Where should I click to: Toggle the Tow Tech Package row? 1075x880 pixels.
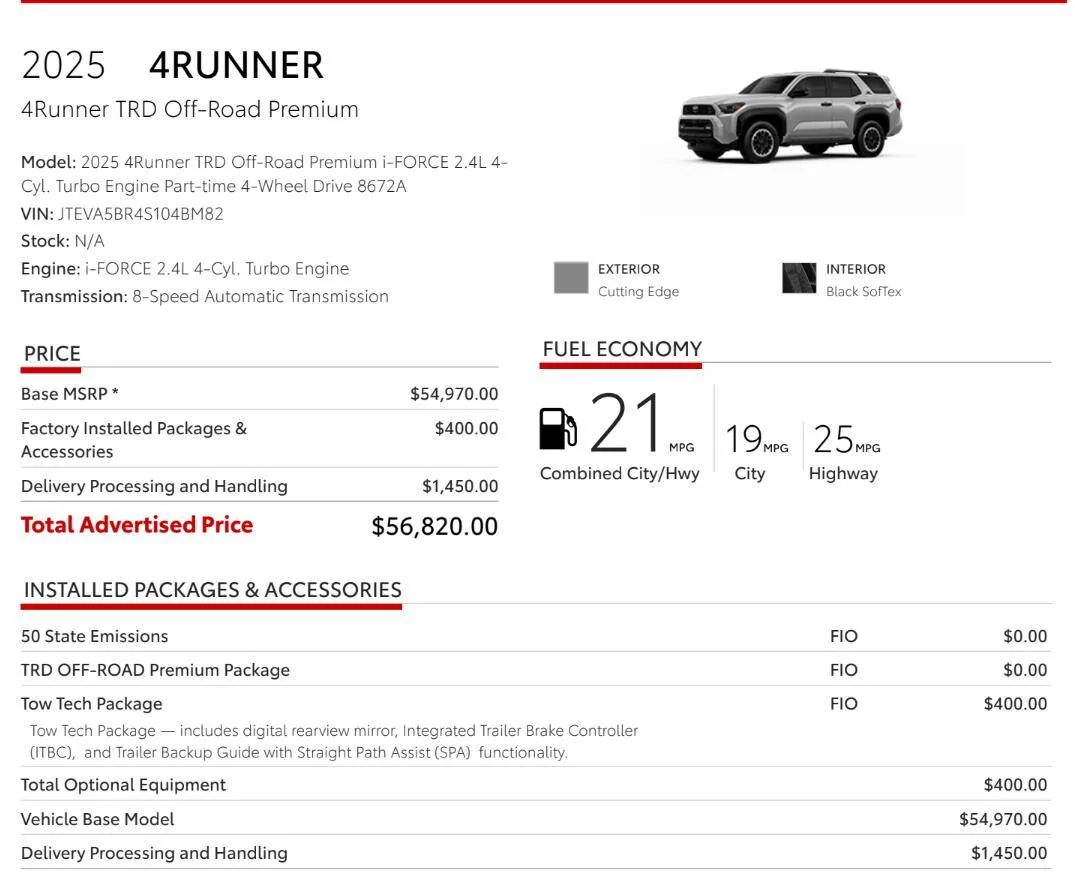click(x=92, y=703)
